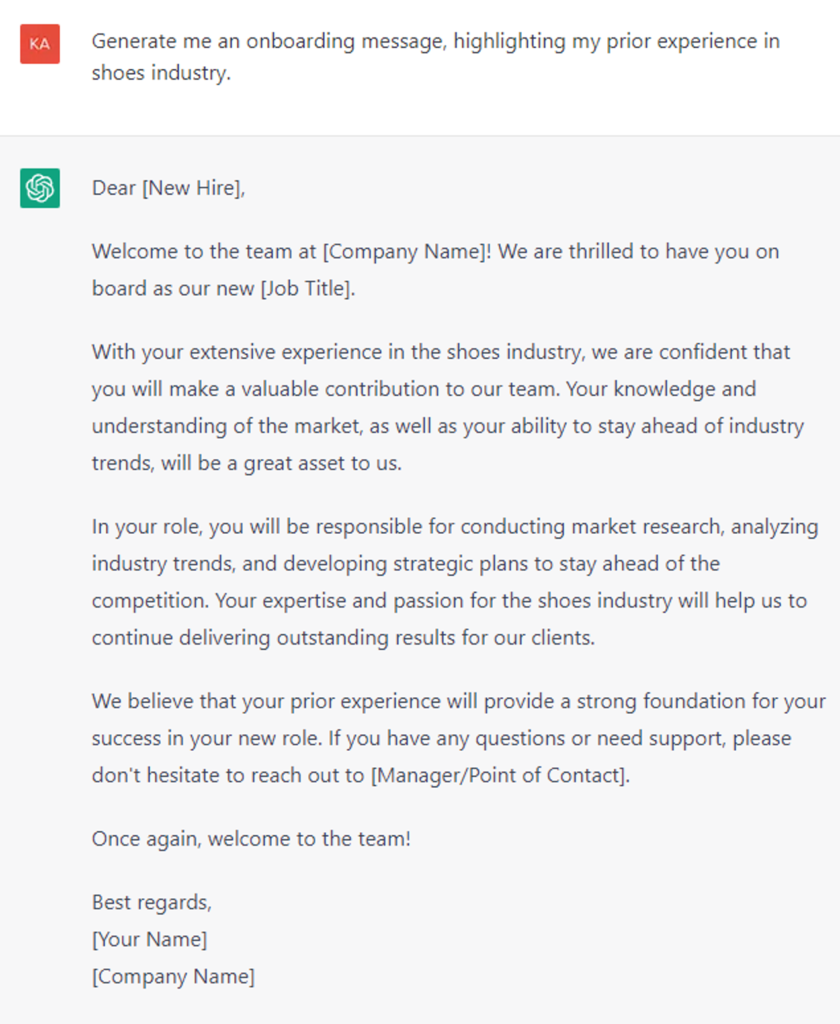Click the [Job Title] placeholder
The height and width of the screenshot is (1024, 840).
pos(304,289)
